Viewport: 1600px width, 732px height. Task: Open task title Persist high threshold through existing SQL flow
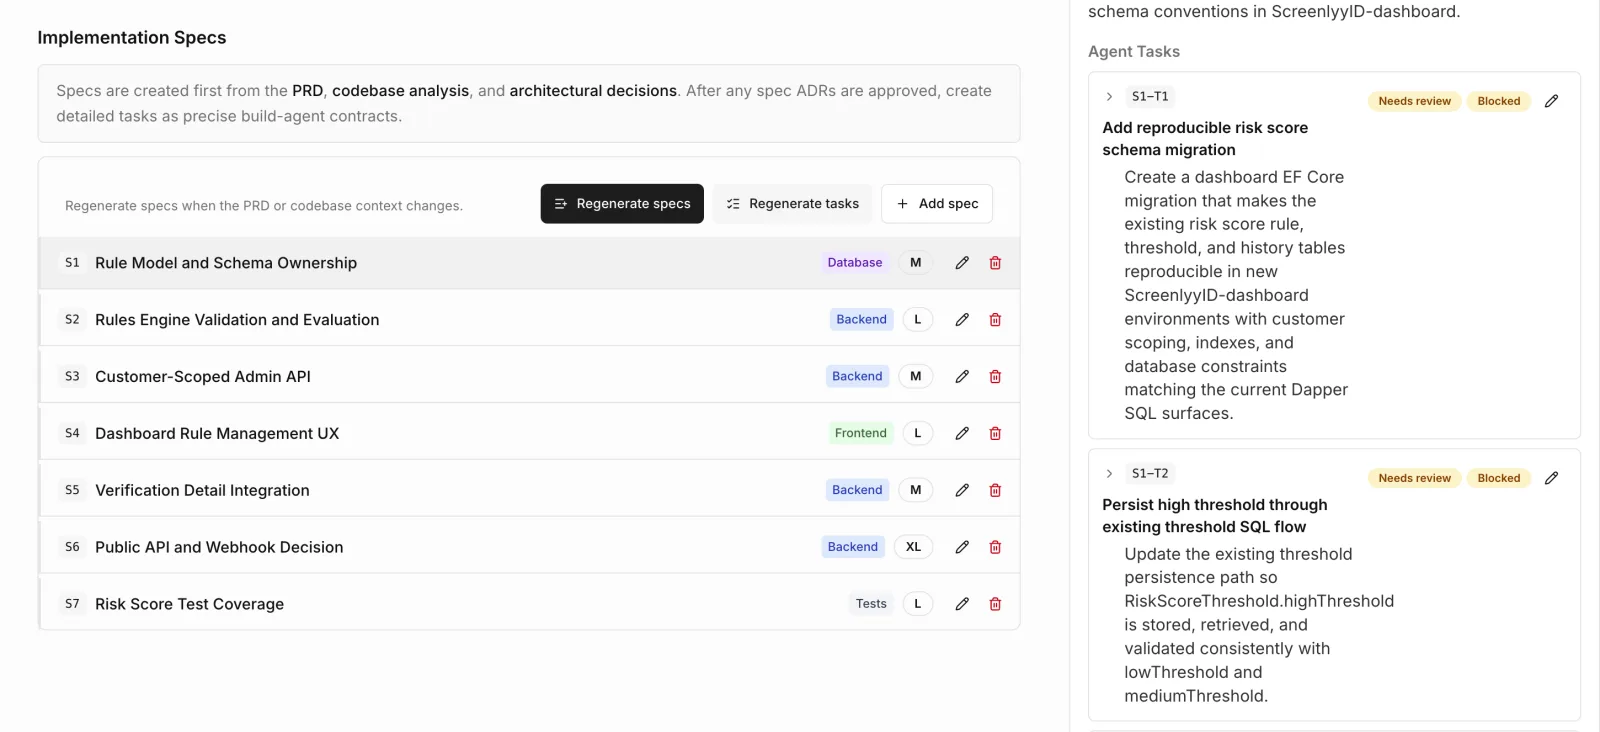pos(1215,516)
